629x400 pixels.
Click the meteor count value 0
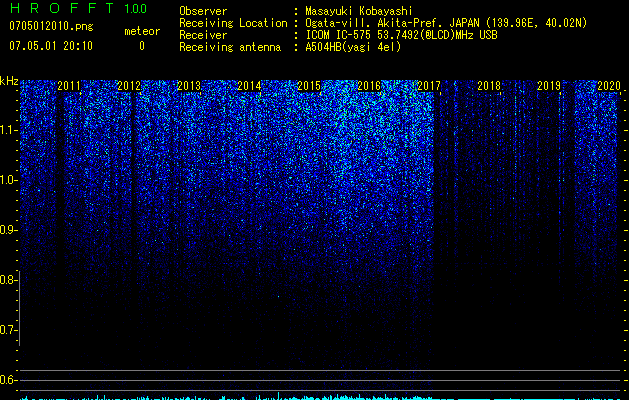click(142, 46)
